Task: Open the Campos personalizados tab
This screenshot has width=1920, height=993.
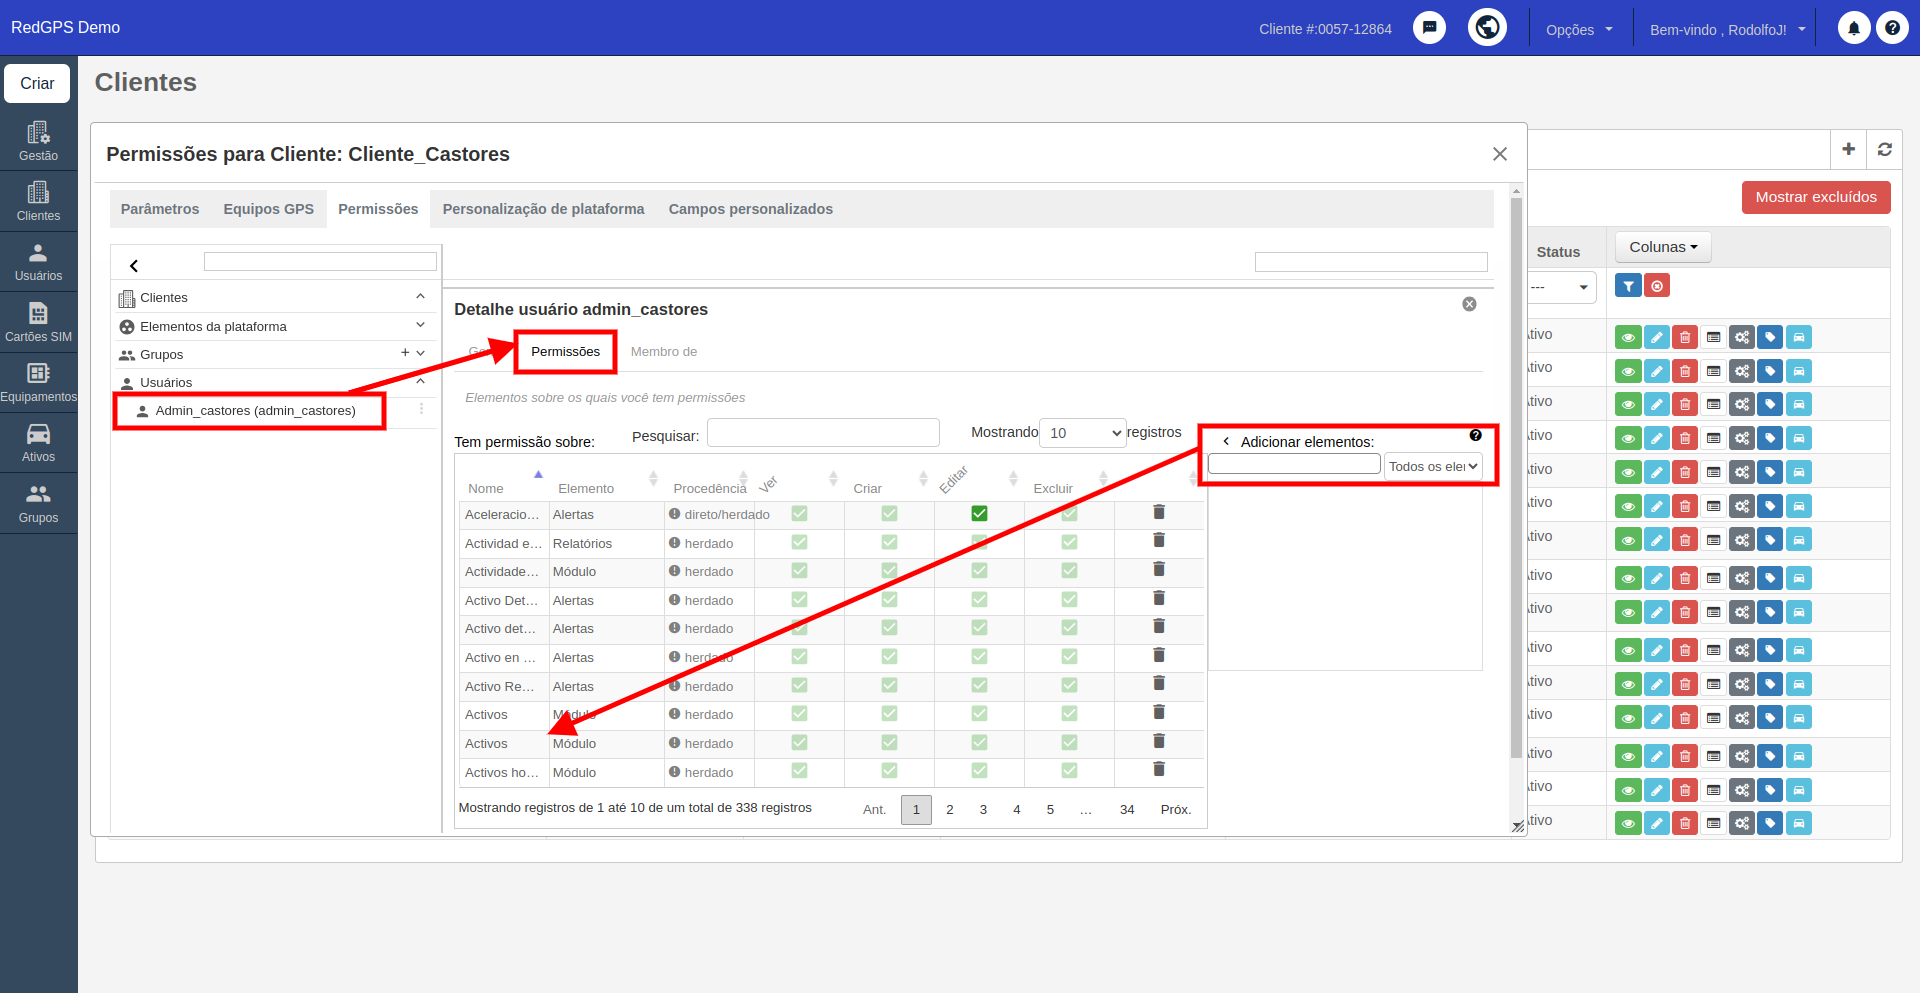Action: click(x=750, y=209)
